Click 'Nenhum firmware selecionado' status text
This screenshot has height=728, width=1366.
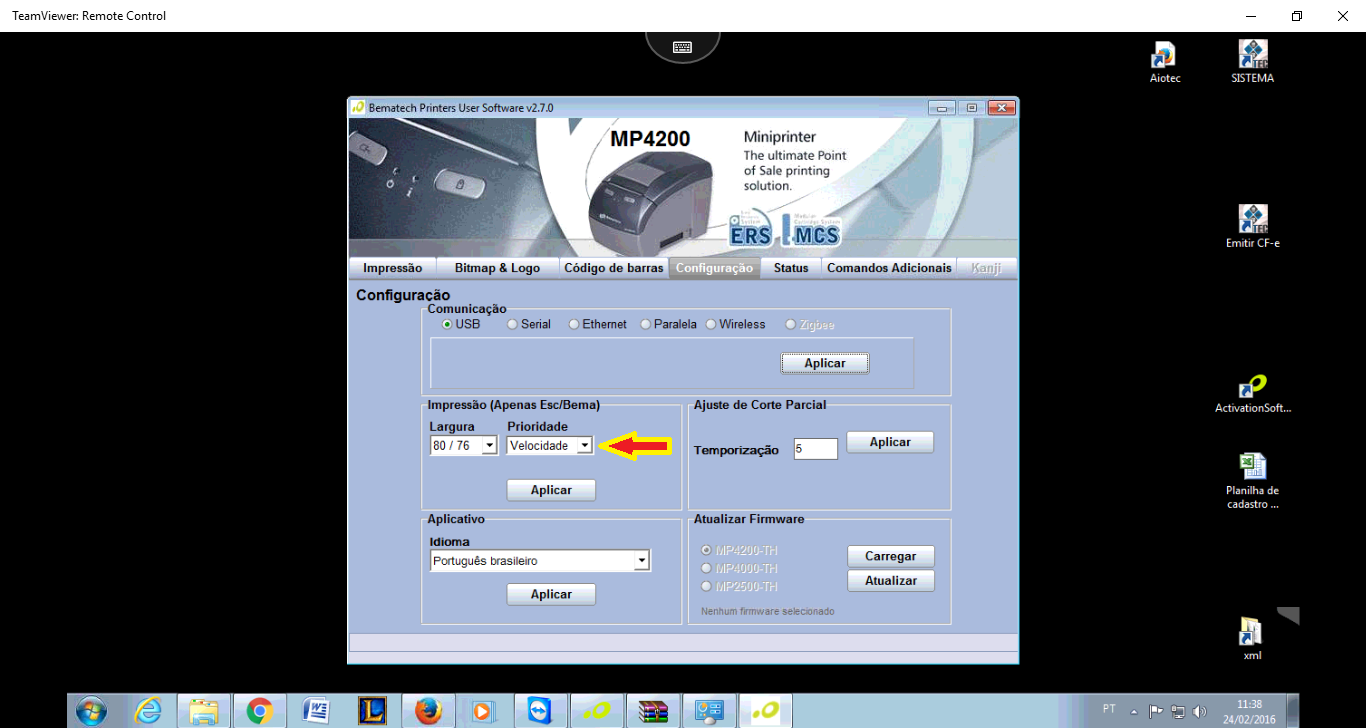(x=767, y=611)
